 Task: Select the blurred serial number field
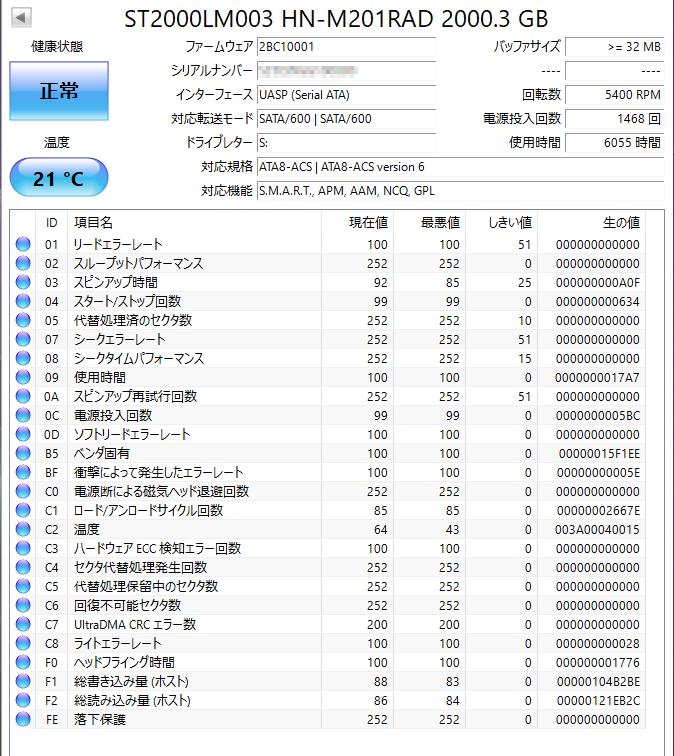[346, 71]
